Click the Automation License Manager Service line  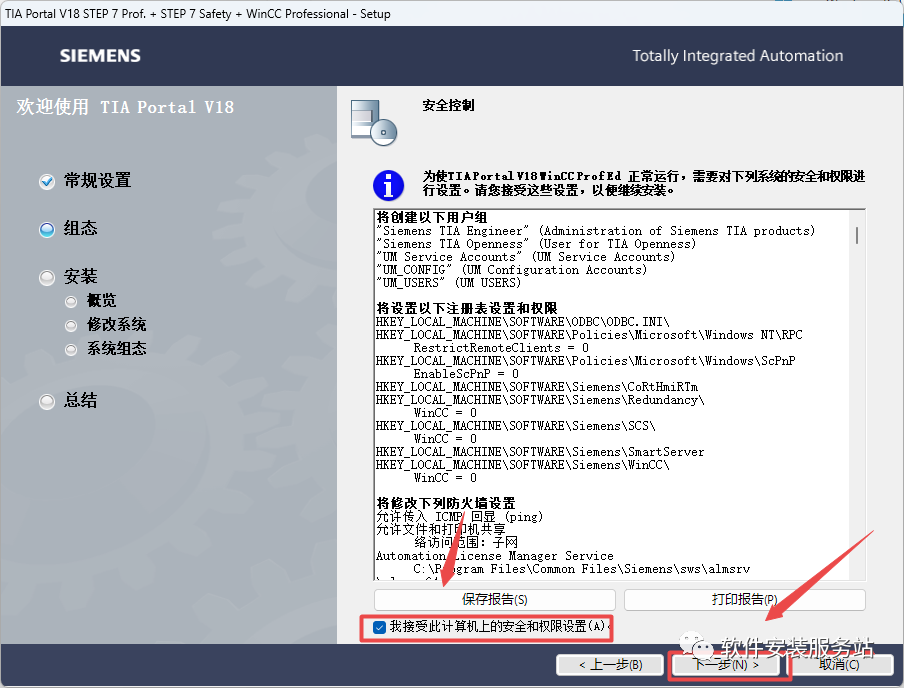pos(495,556)
